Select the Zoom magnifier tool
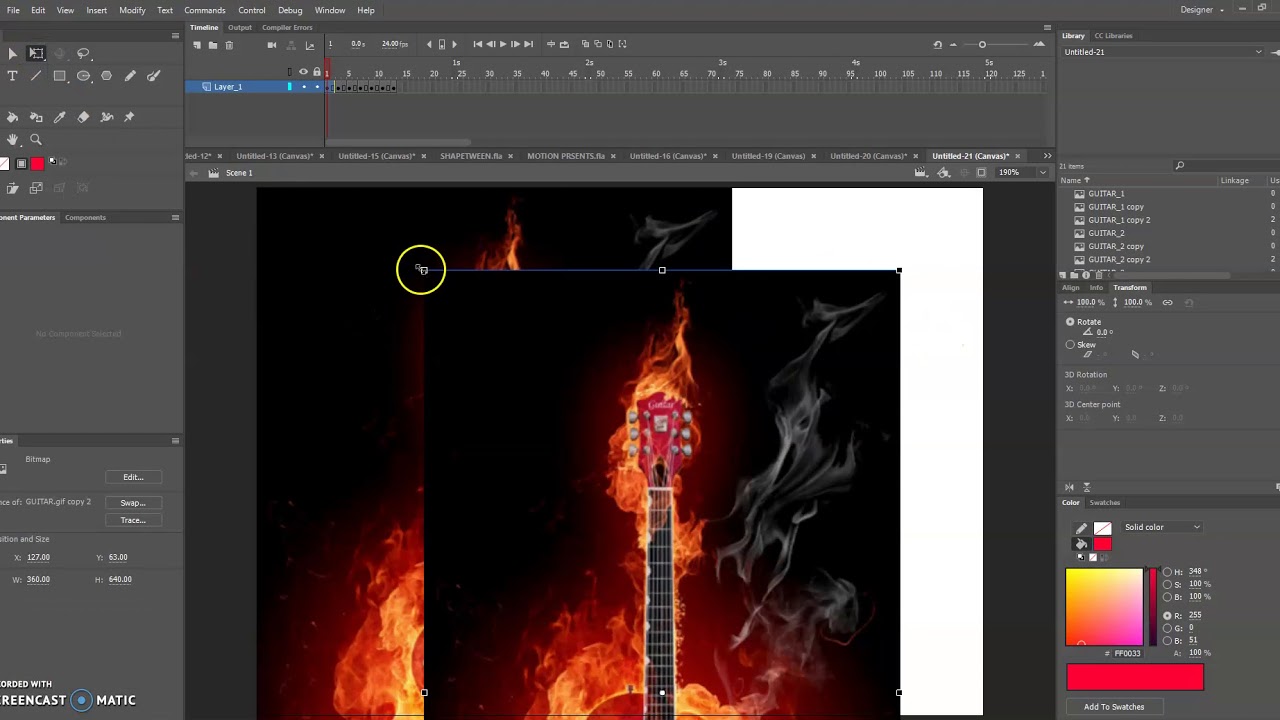Screen dimensions: 1280x720 [x=36, y=140]
